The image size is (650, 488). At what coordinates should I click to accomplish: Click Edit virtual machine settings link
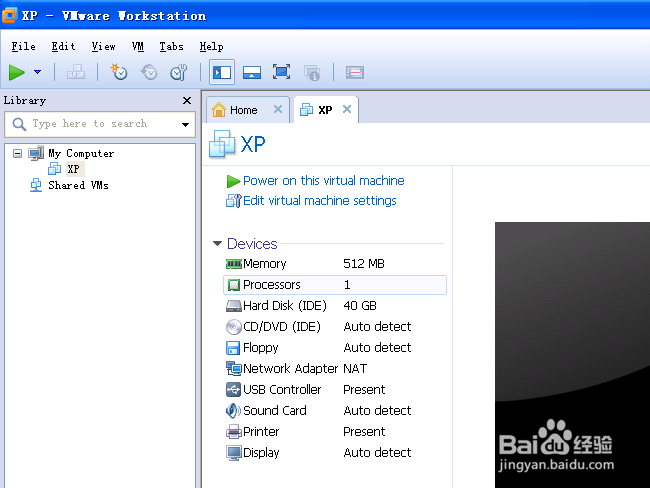(320, 201)
